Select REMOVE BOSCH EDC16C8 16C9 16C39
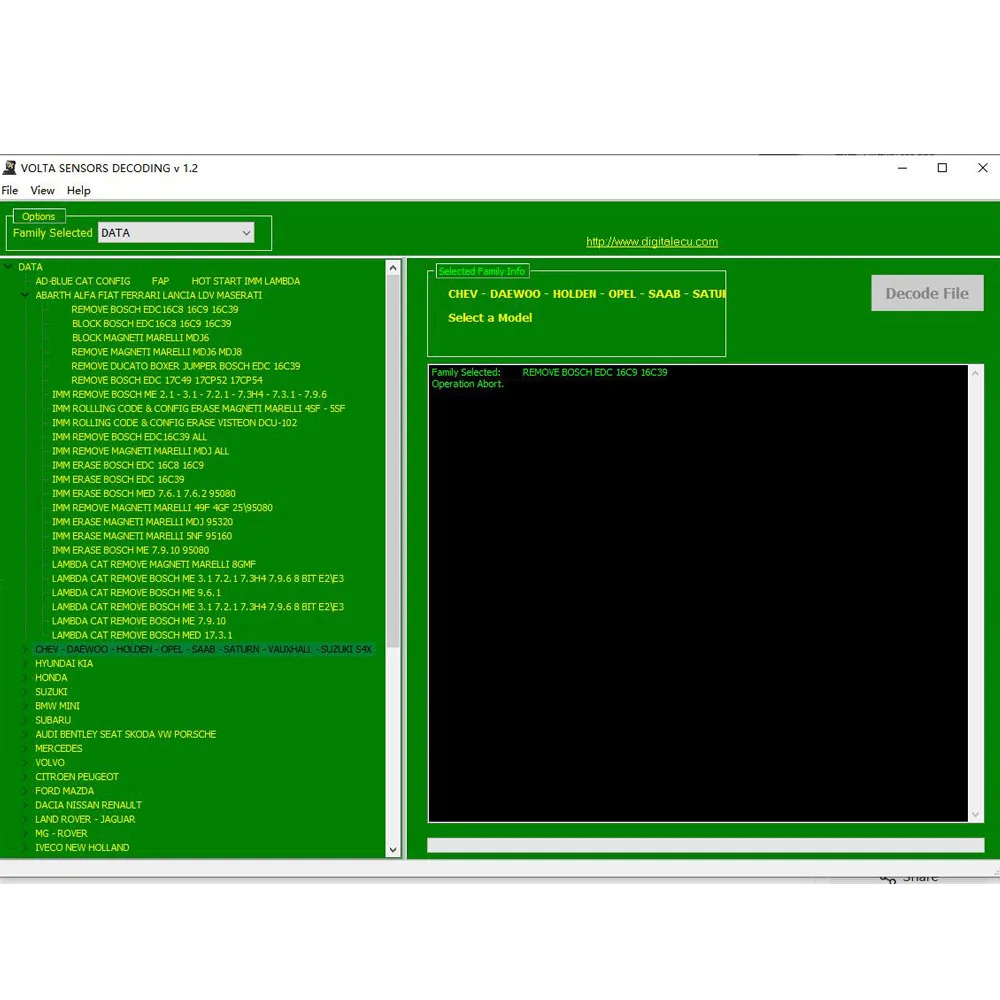The width and height of the screenshot is (1000, 1000). 155,309
